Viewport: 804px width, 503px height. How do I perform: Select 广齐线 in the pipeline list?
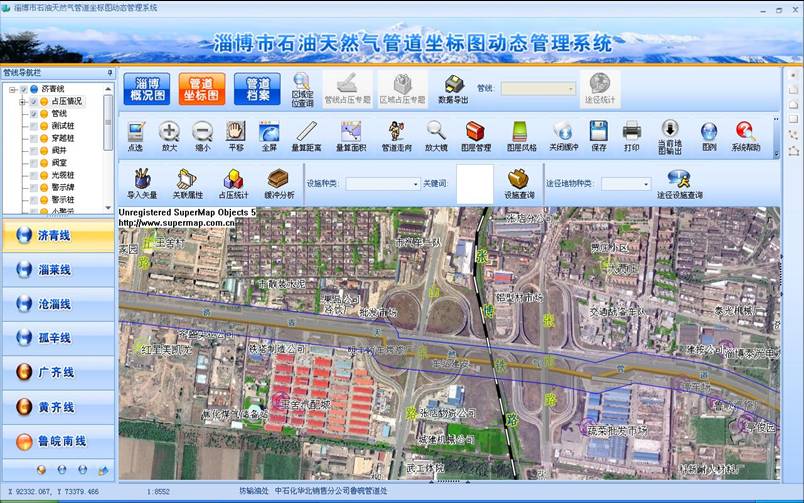(58, 372)
